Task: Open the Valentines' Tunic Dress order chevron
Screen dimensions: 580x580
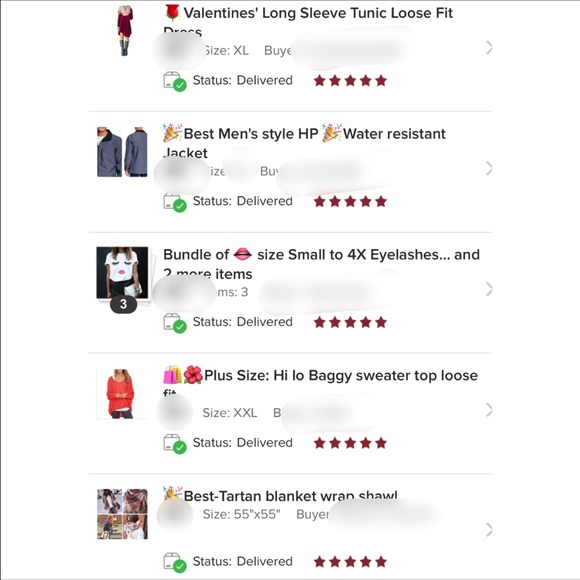Action: tap(489, 48)
